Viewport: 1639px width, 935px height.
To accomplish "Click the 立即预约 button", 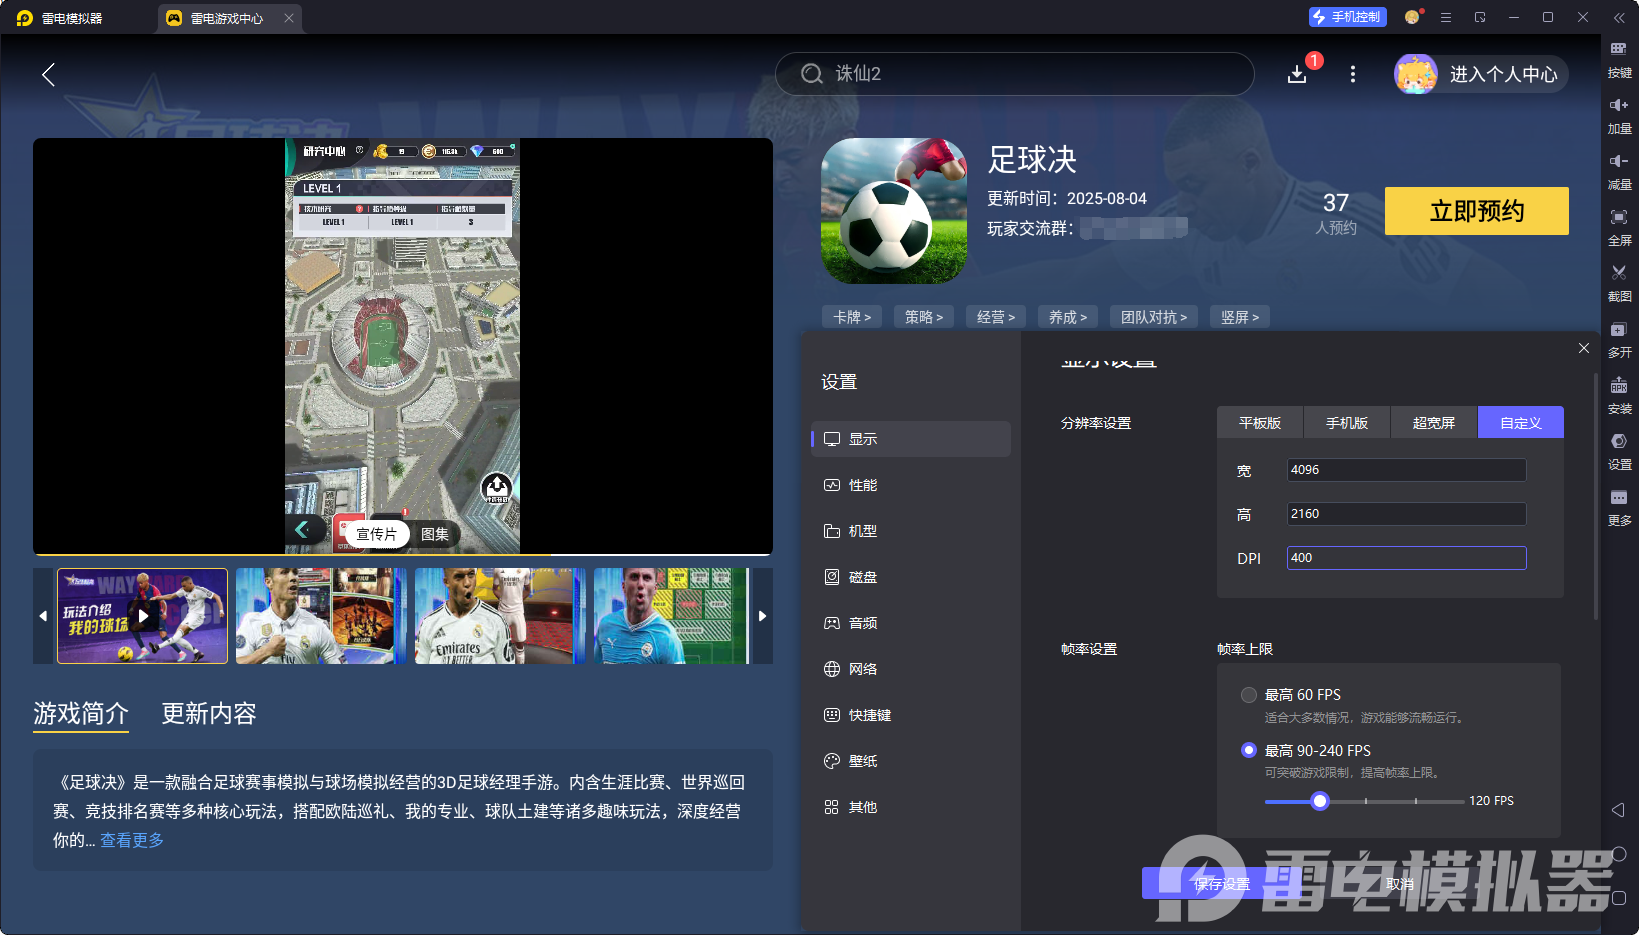I will (x=1477, y=211).
